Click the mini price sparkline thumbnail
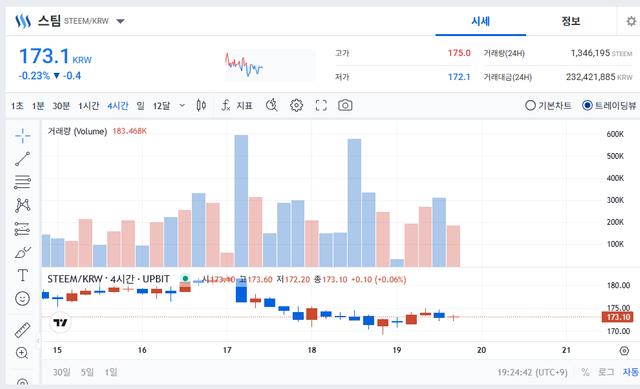Image resolution: width=640 pixels, height=389 pixels. click(x=271, y=65)
